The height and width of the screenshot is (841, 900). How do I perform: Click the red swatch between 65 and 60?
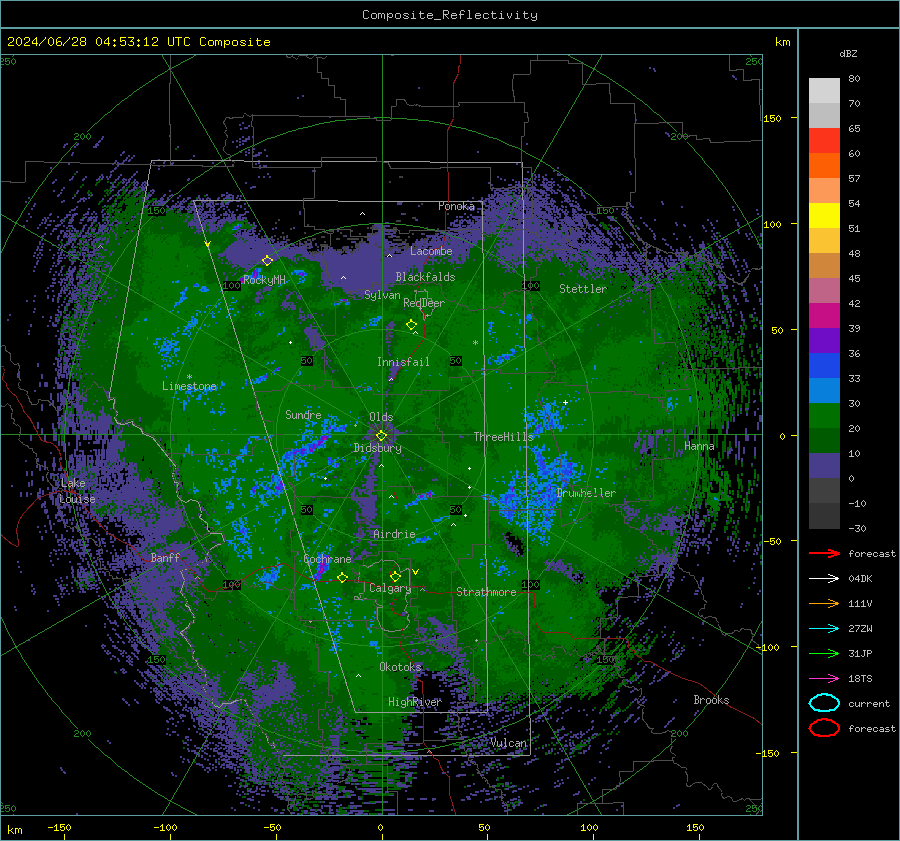pos(824,141)
